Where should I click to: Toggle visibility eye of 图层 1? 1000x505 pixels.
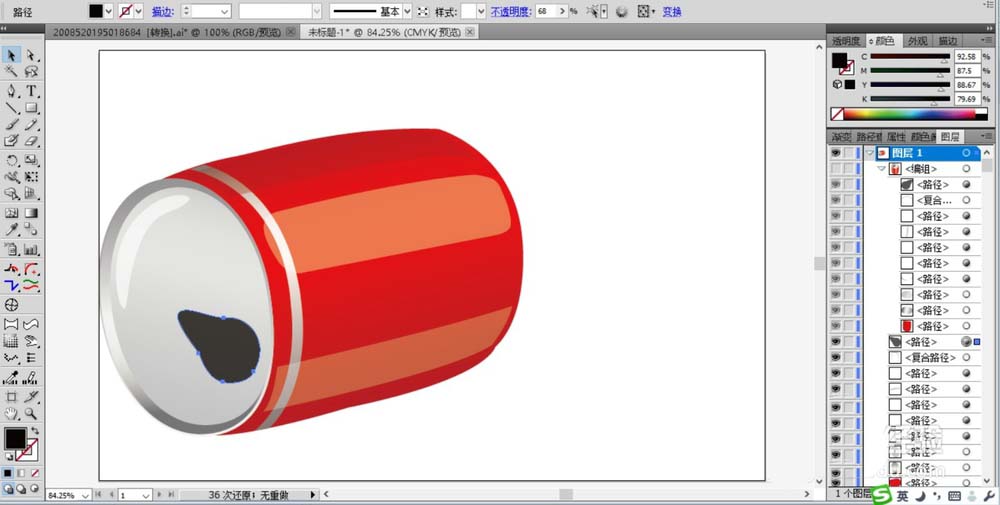coord(836,153)
